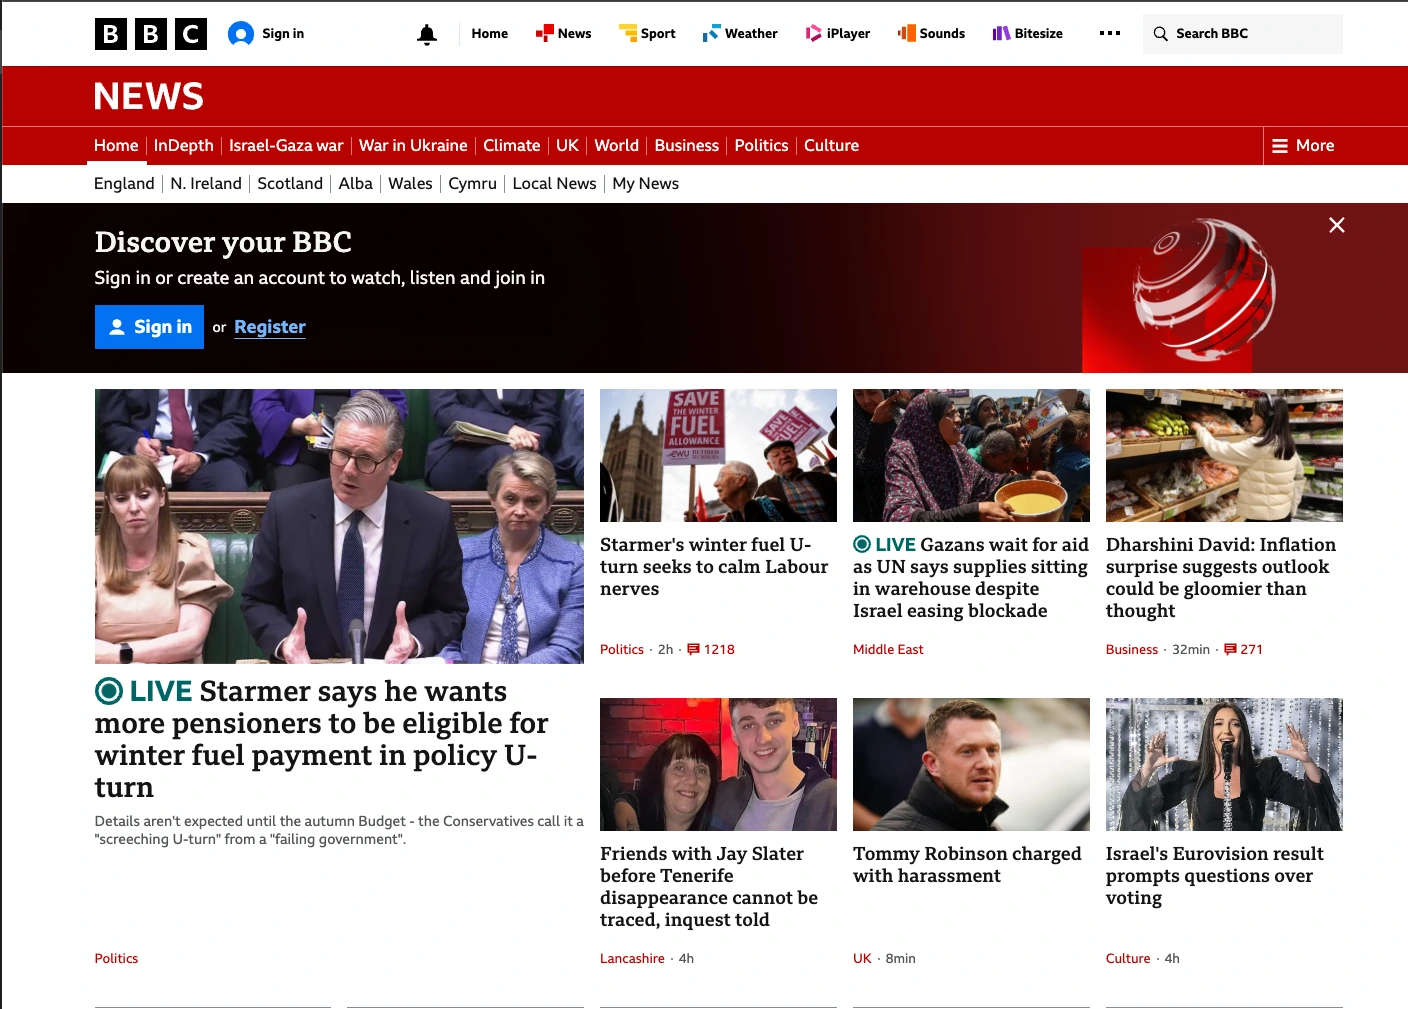Open the winter fuel protest thumbnail
The image size is (1408, 1009).
tap(718, 455)
